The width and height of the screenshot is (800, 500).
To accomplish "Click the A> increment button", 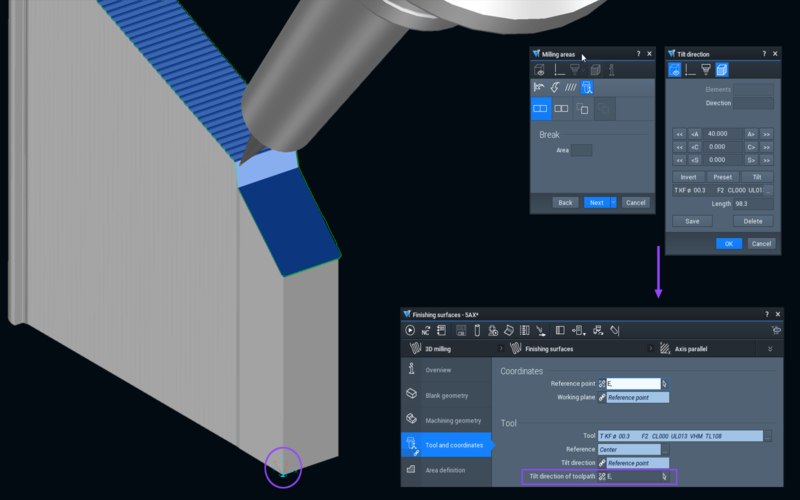I will pyautogui.click(x=751, y=134).
